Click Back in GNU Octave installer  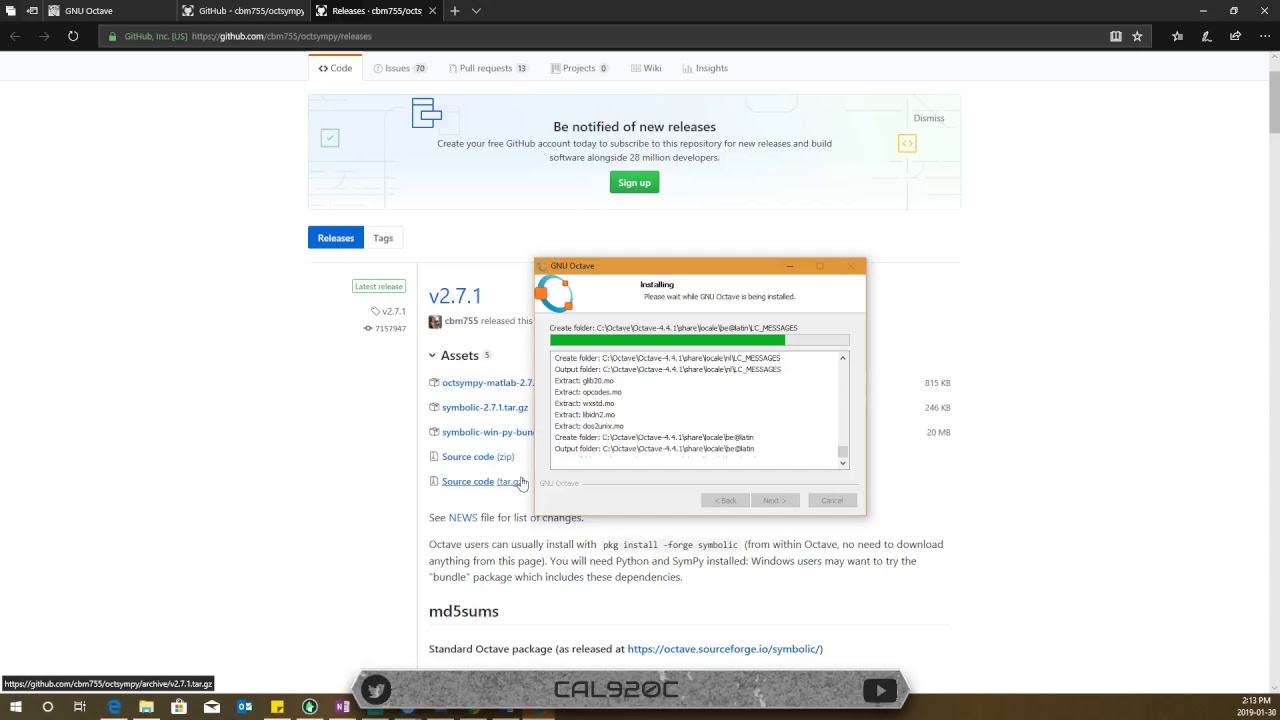pyautogui.click(x=726, y=500)
